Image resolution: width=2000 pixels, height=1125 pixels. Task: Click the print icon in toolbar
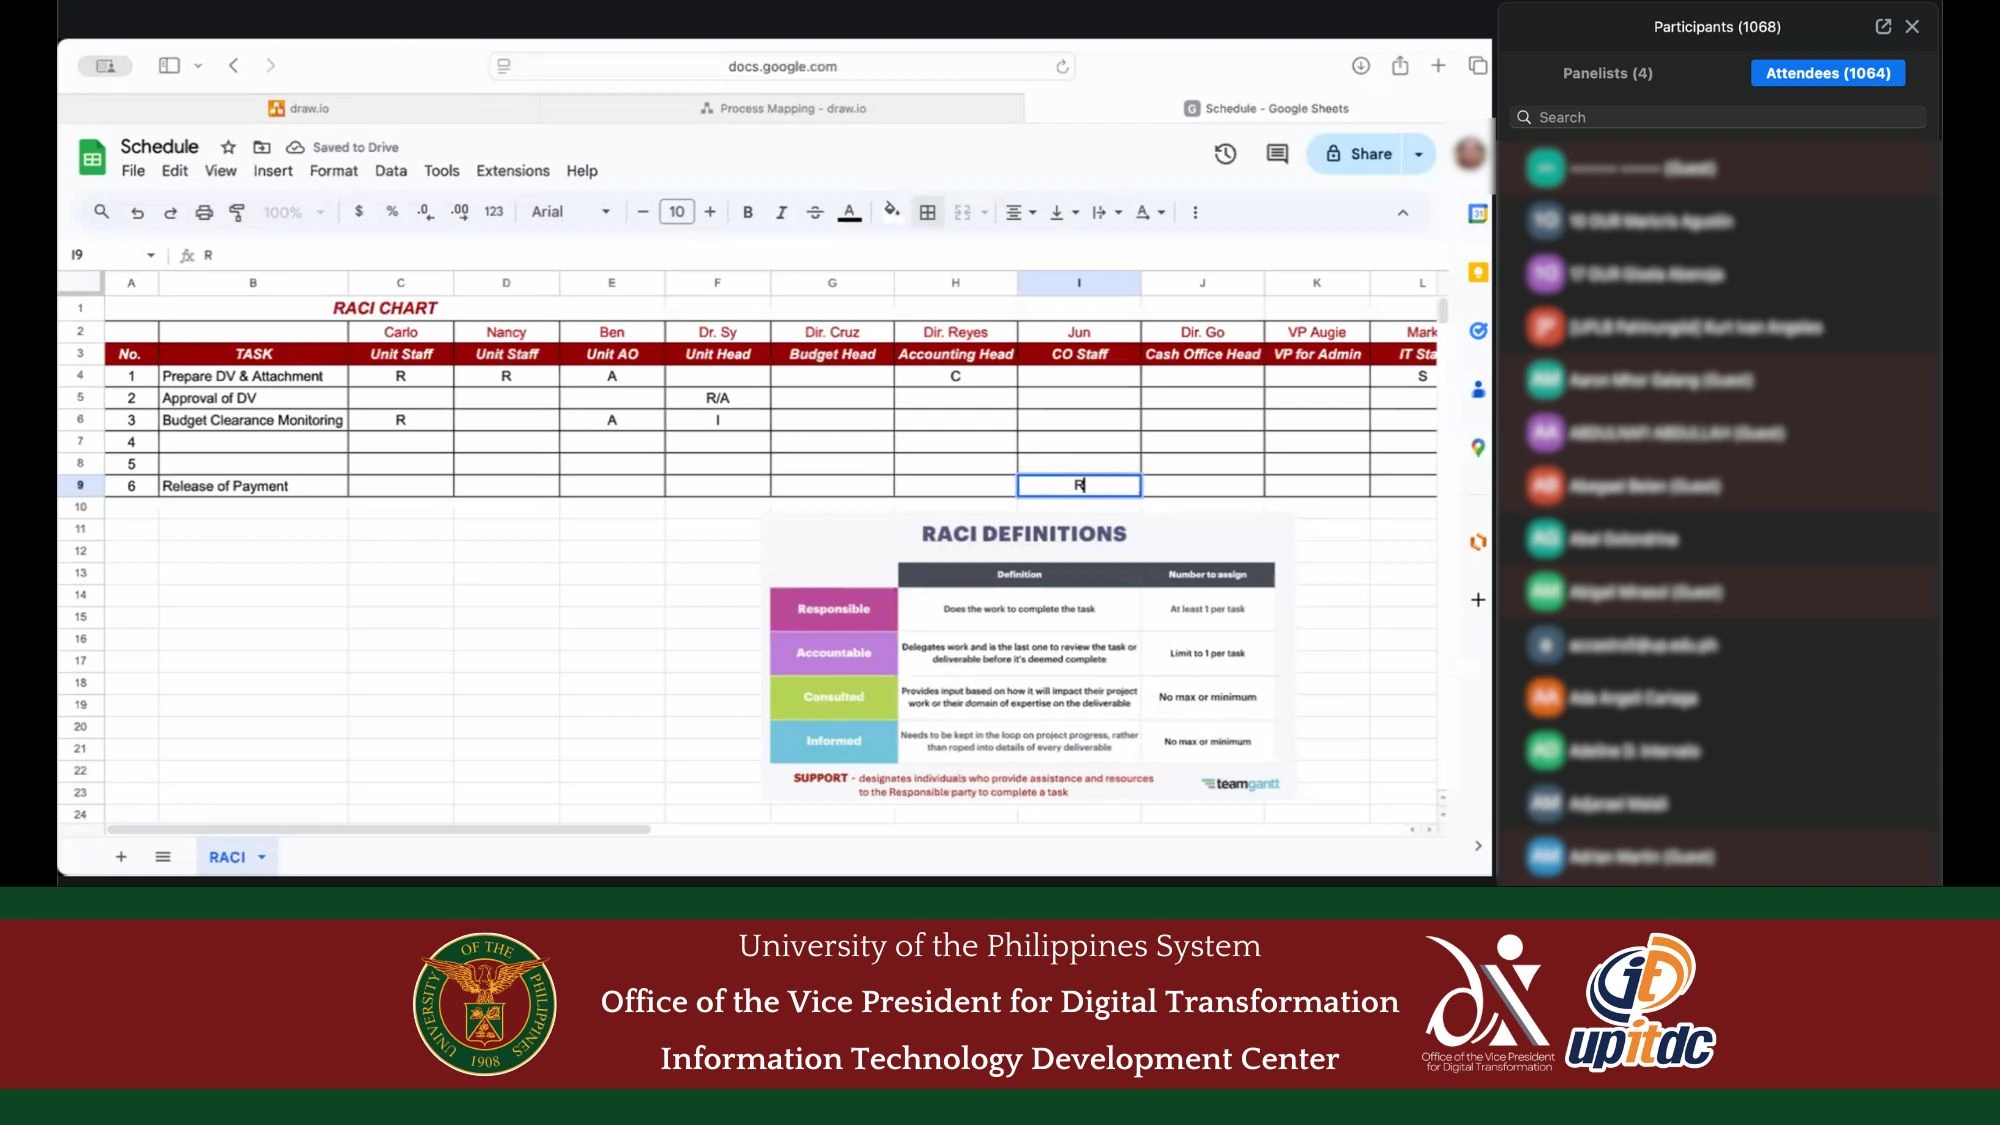click(x=204, y=212)
